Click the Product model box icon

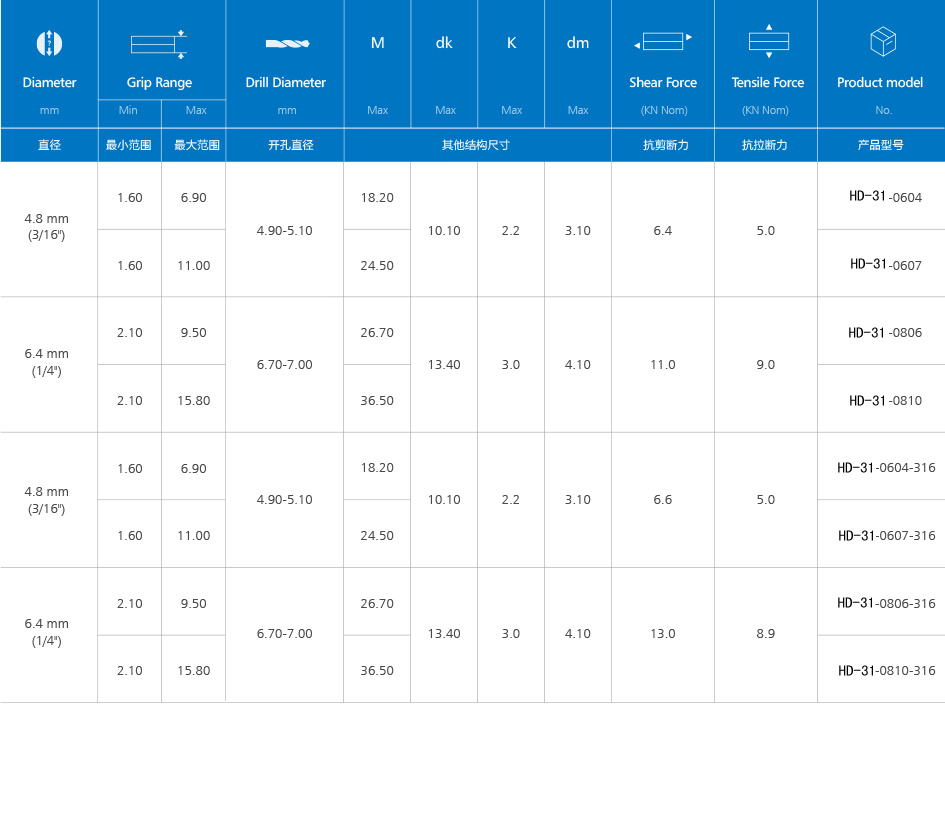click(883, 42)
